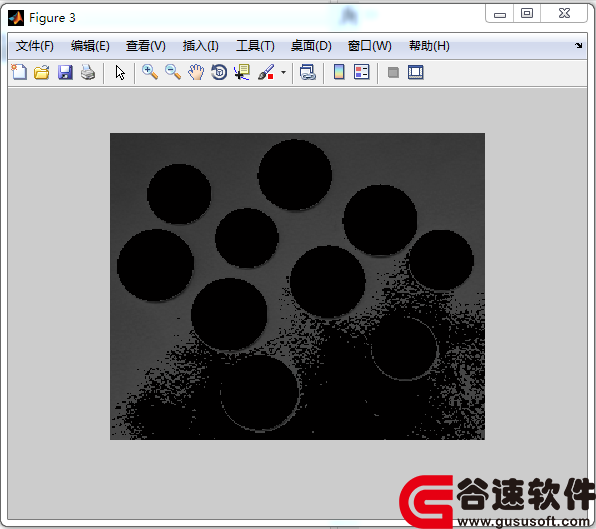Enable the Rotate 3D tool
596x529 pixels.
[x=219, y=72]
